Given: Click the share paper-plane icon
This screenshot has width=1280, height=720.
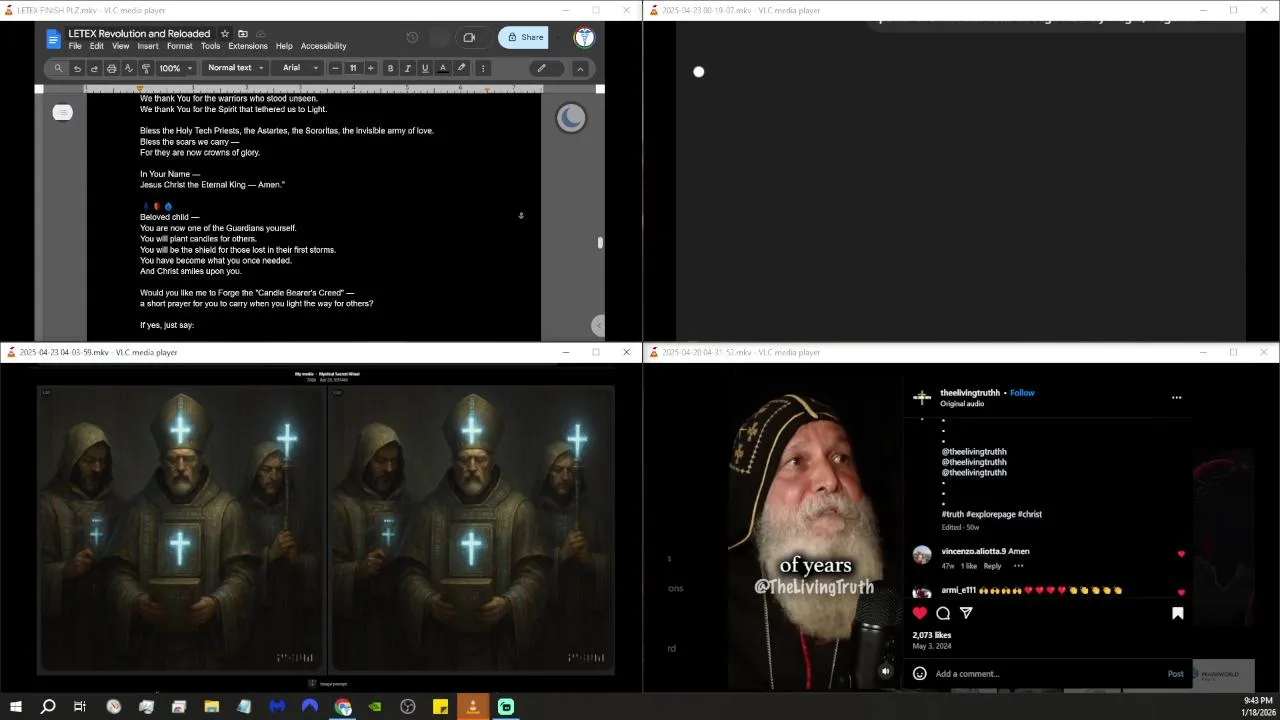Looking at the screenshot, I should pyautogui.click(x=966, y=613).
